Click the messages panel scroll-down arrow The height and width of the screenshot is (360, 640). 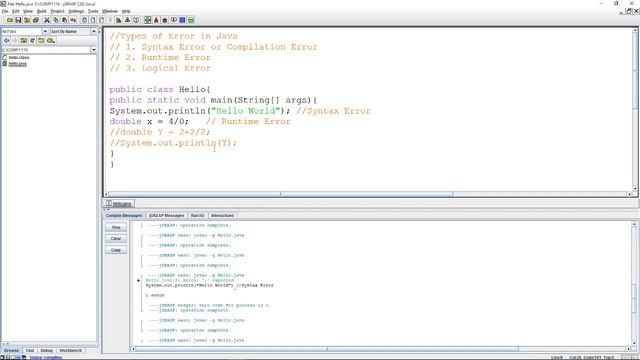click(x=634, y=343)
